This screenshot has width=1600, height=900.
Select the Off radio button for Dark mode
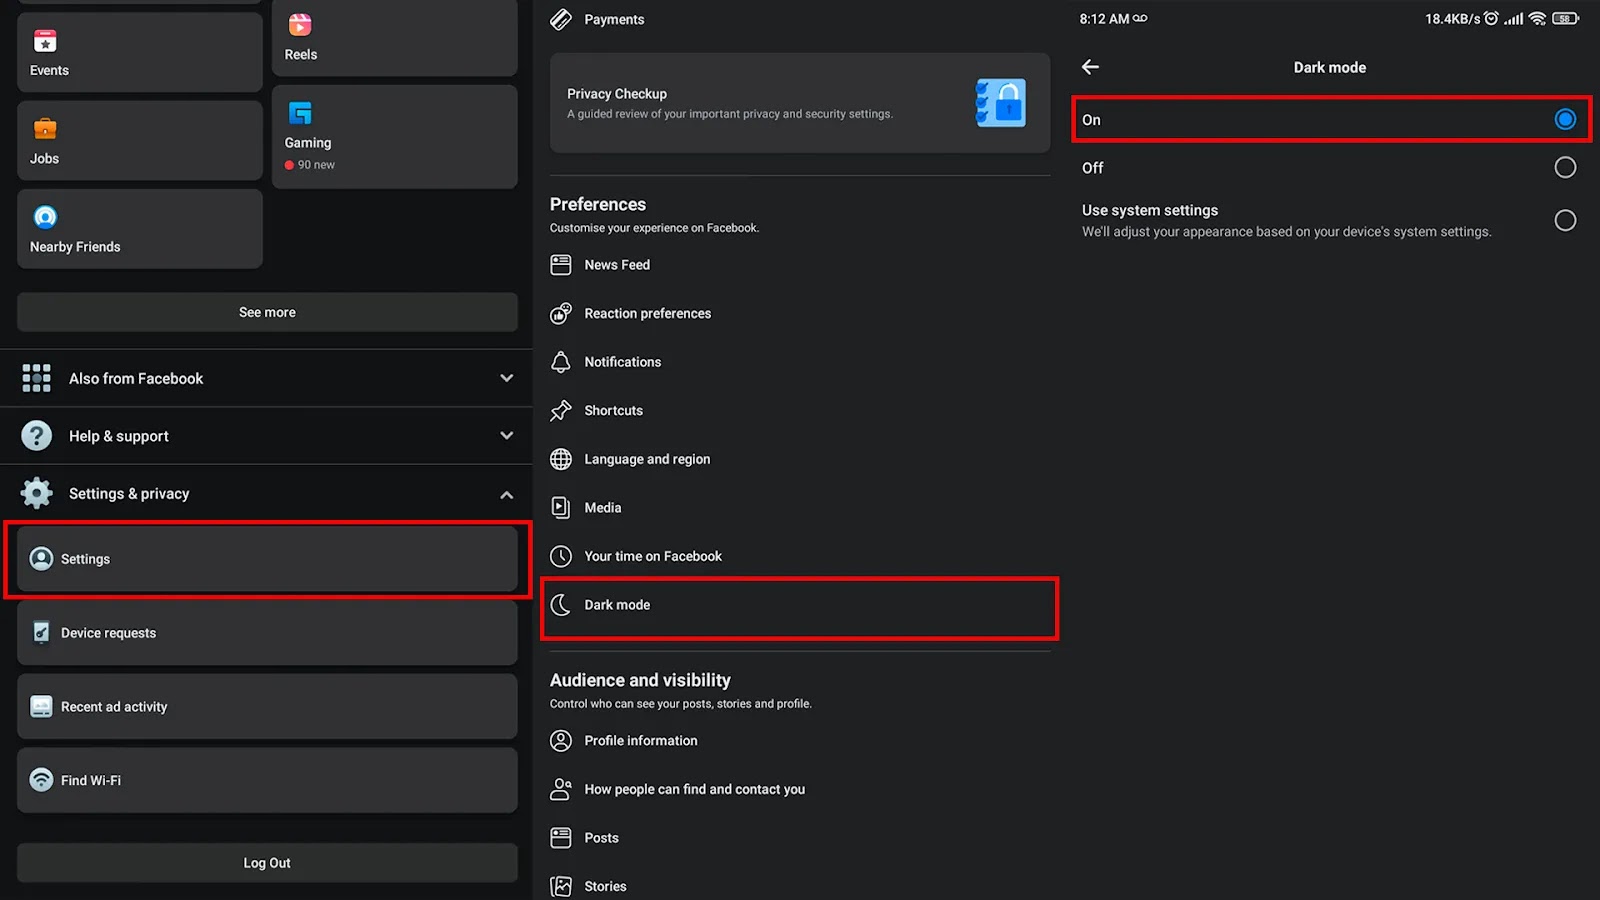1565,167
